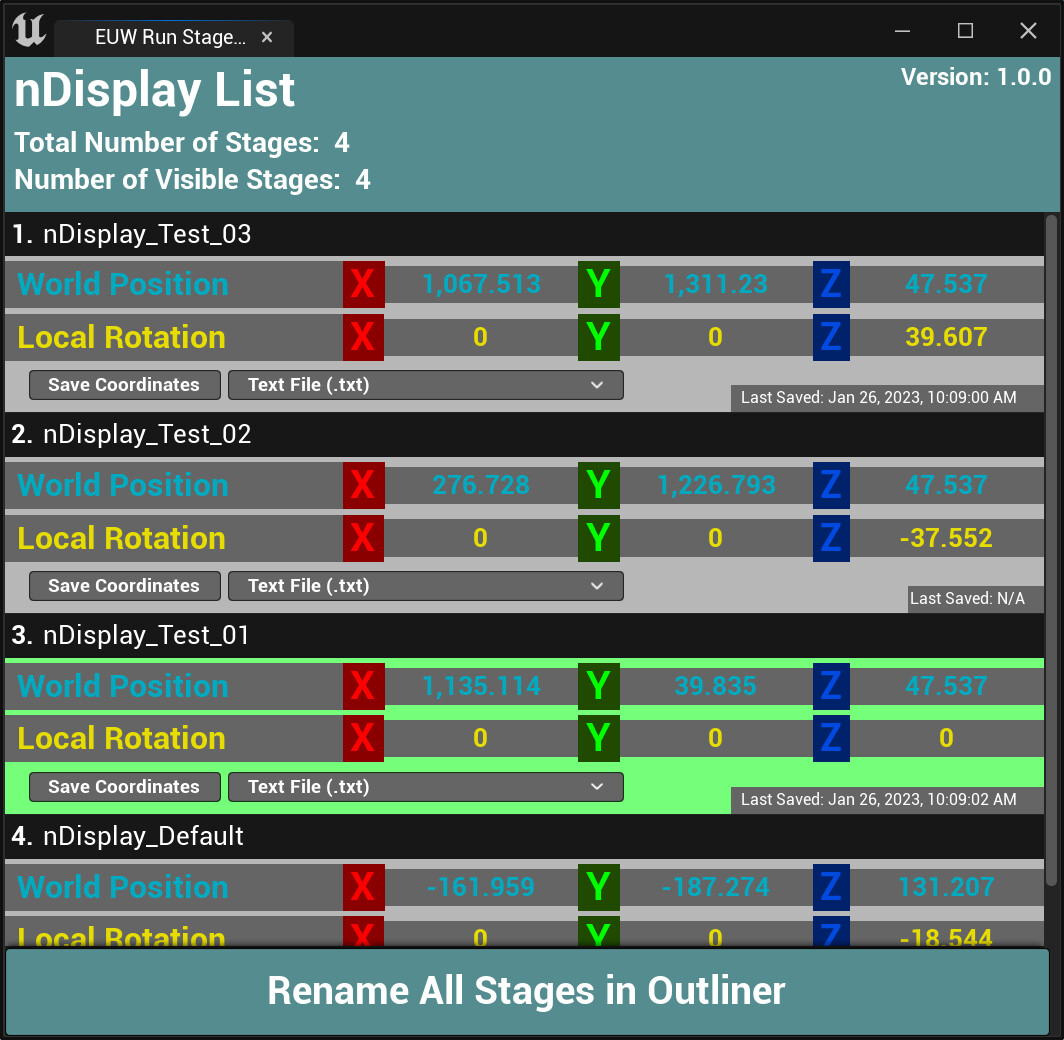Click green Y icon in nDisplay_Test_01 Local Rotation
Viewport: 1064px width, 1040px height.
point(598,738)
